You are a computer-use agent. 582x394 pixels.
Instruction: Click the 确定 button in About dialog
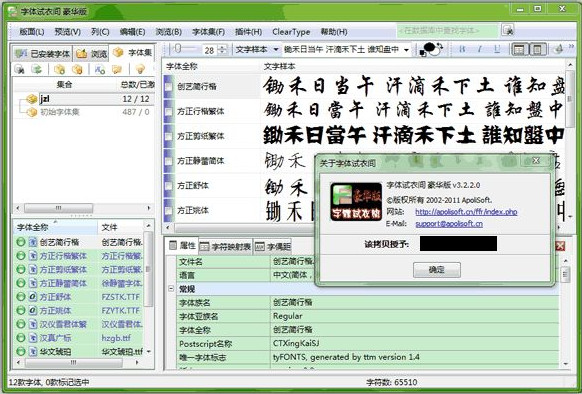tap(437, 270)
